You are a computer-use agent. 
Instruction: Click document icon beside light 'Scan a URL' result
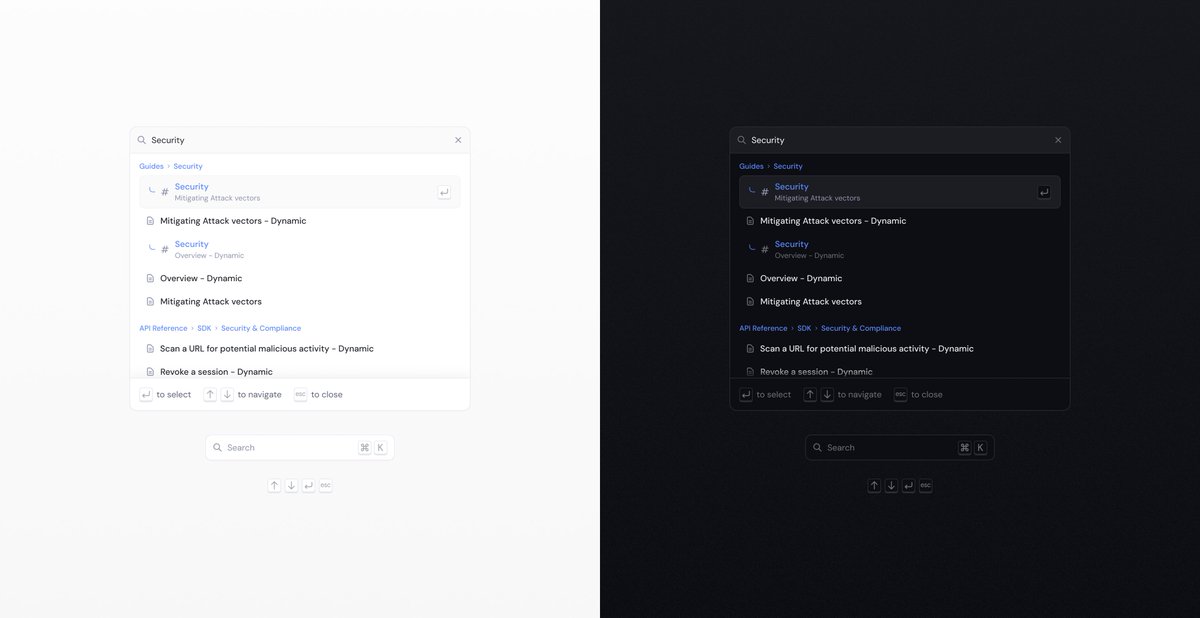pyautogui.click(x=150, y=349)
